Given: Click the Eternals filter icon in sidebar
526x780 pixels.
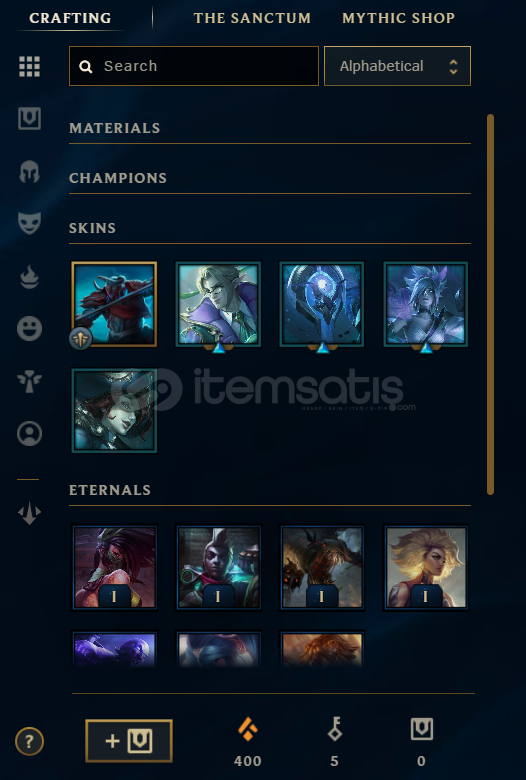Looking at the screenshot, I should coord(29,512).
